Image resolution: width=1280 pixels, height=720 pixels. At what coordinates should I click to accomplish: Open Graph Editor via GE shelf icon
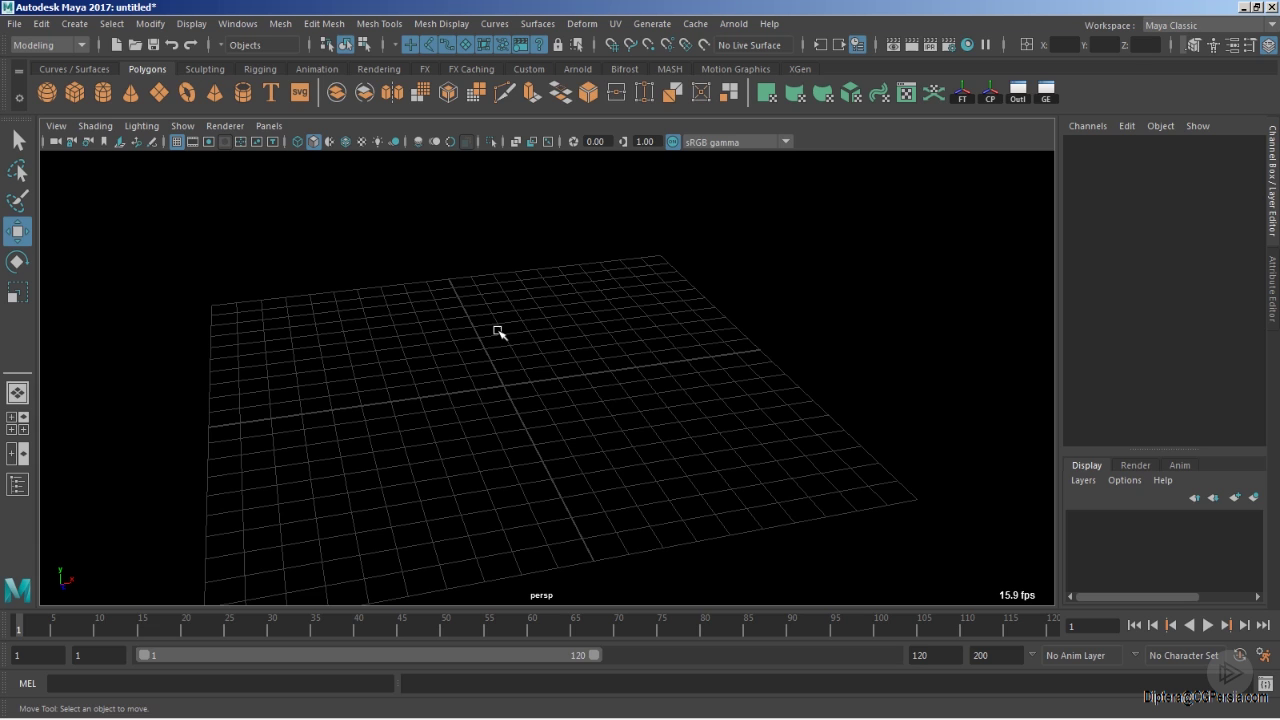point(1046,93)
